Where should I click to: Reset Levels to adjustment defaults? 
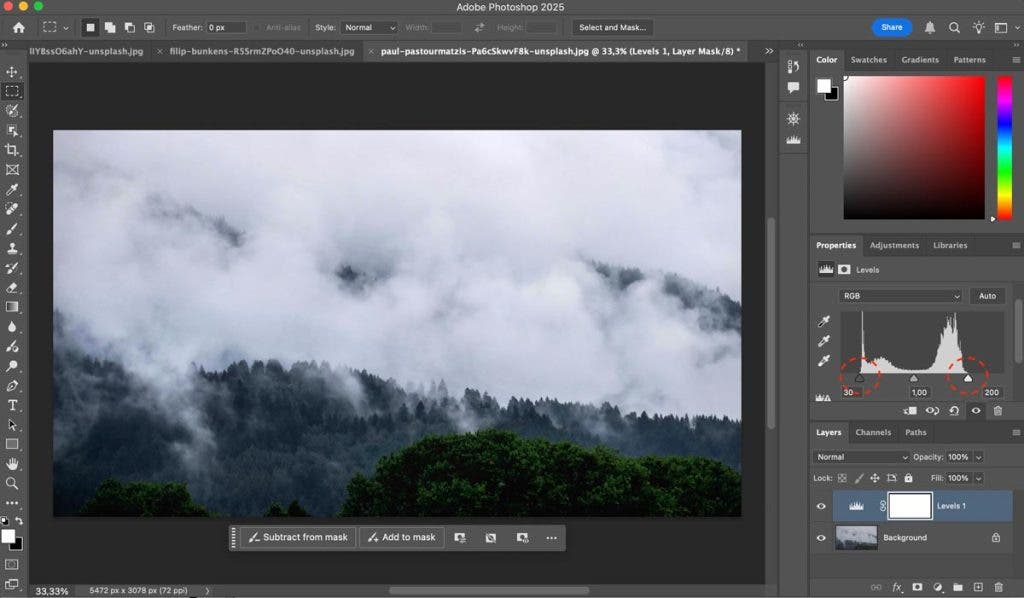click(954, 411)
